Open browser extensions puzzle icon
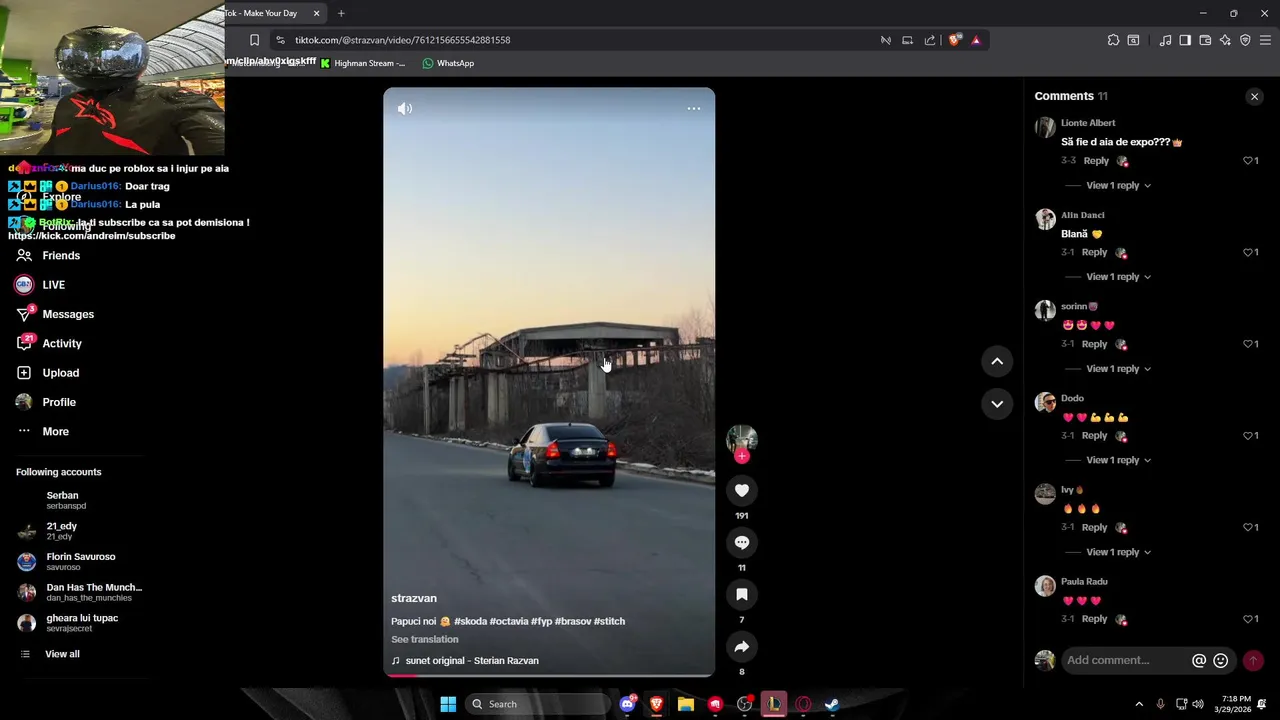1280x720 pixels. [x=1113, y=40]
